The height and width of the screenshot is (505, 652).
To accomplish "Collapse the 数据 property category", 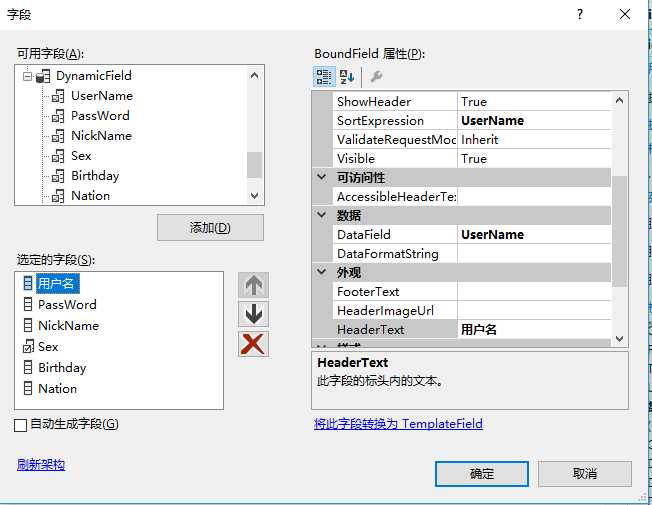I will coord(321,215).
